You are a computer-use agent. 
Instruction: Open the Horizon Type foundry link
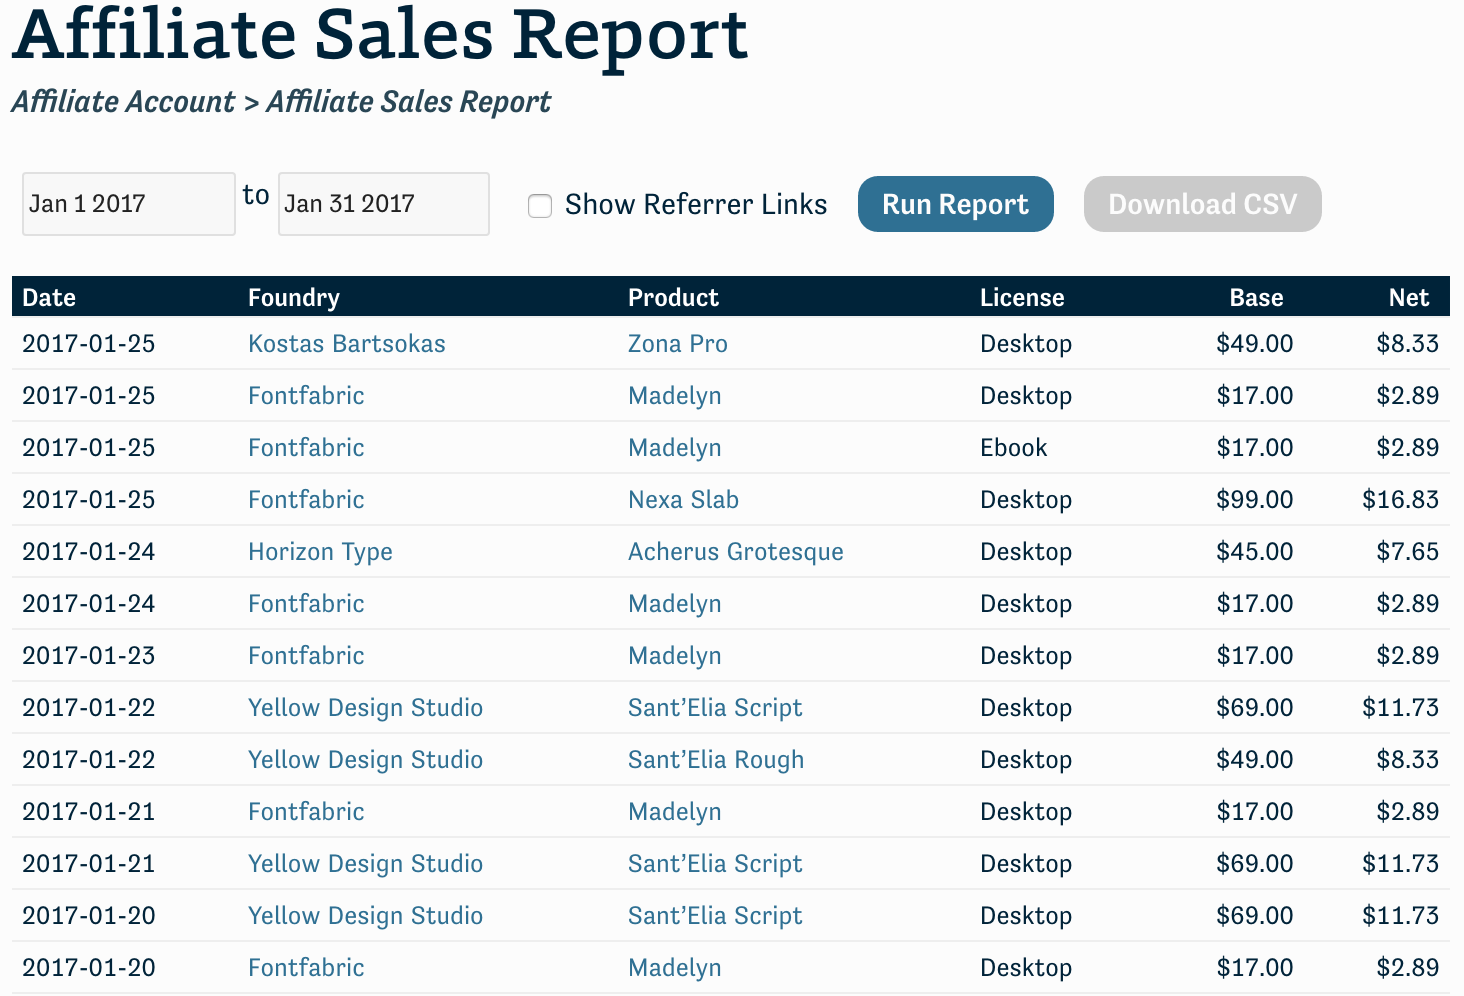(320, 552)
